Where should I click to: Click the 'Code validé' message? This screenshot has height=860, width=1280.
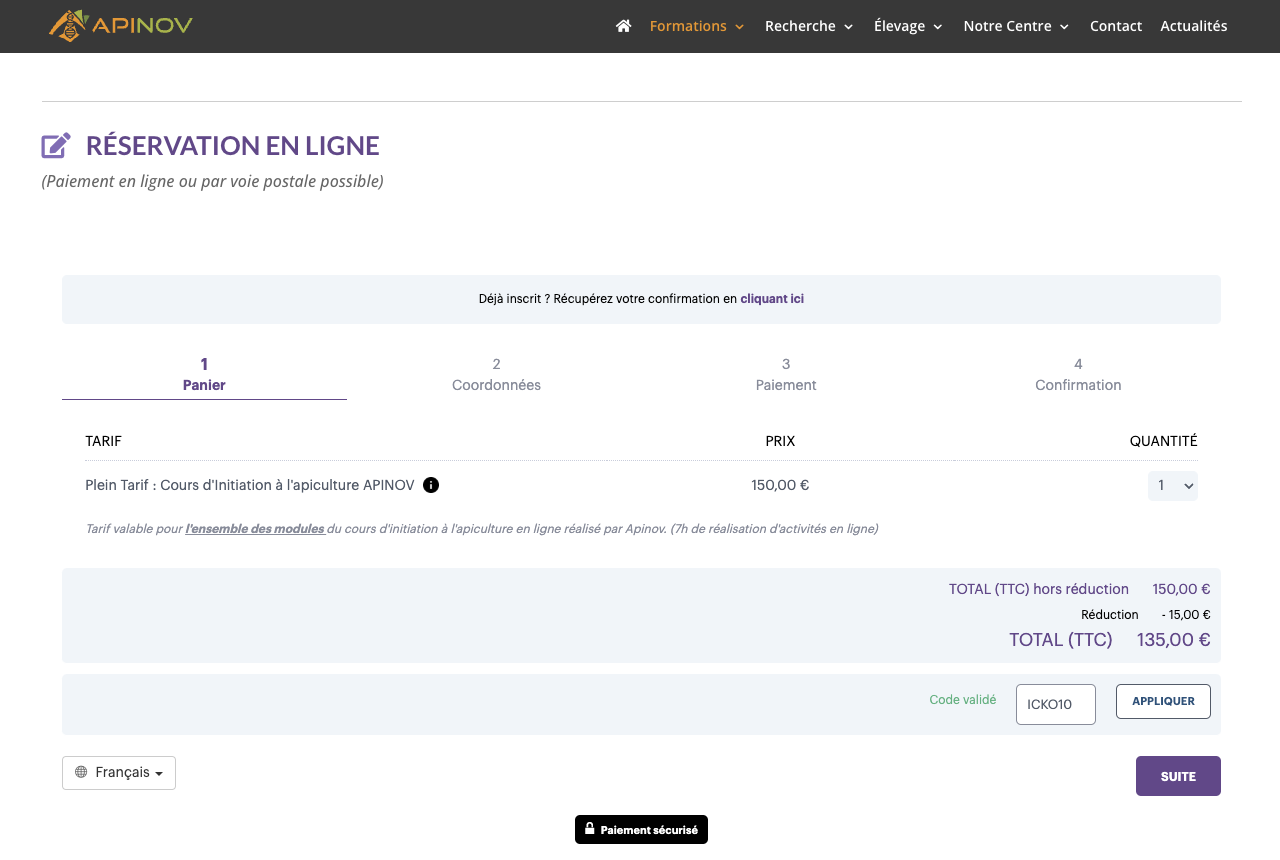963,700
